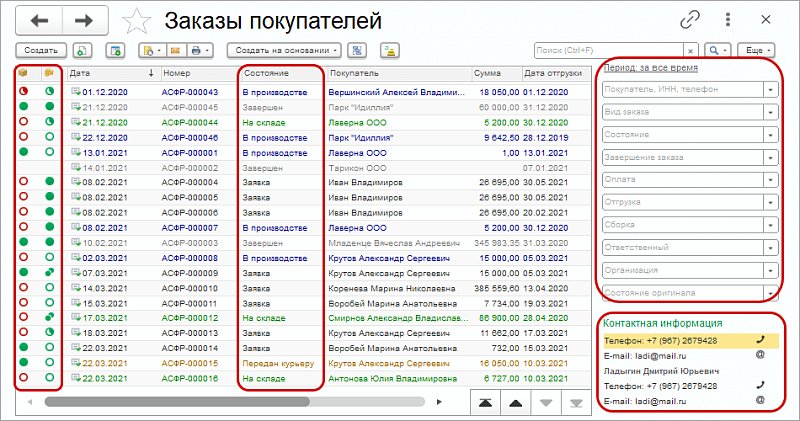This screenshot has width=800, height=421.
Task: Sort by the Дата column header
Action: 112,73
